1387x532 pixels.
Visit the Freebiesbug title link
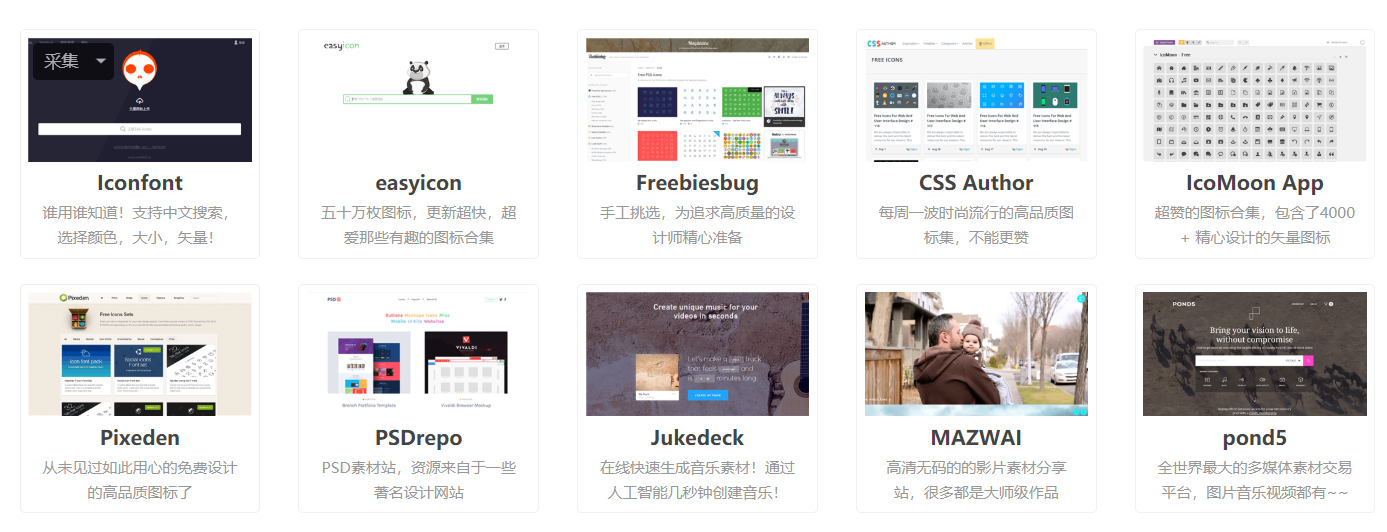697,183
